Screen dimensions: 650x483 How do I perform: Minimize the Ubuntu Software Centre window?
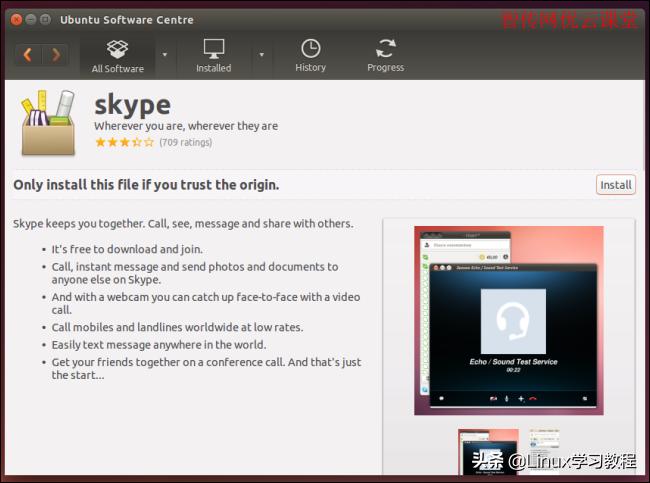(x=29, y=19)
